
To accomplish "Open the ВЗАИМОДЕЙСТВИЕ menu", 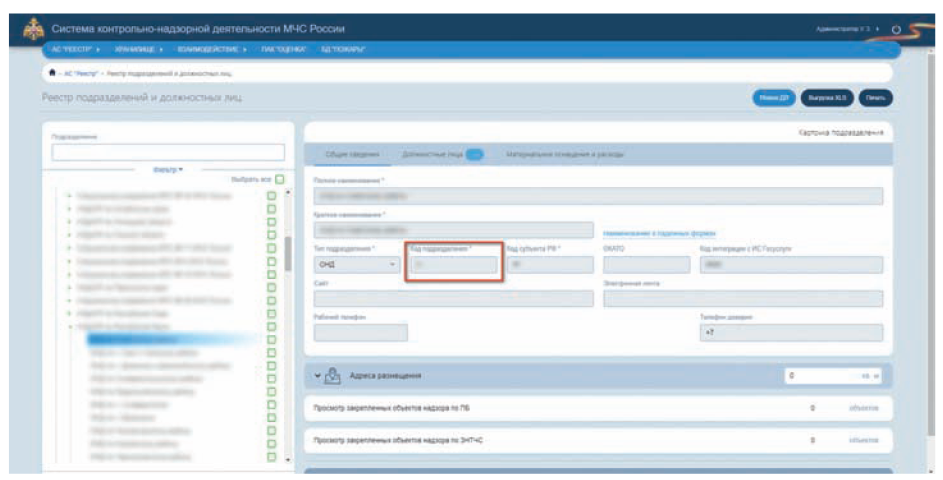I will tap(212, 49).
